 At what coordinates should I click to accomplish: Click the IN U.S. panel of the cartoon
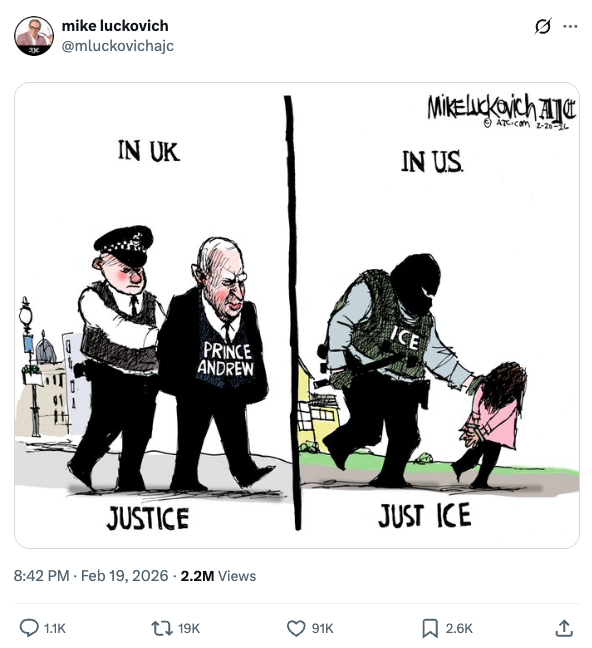pyautogui.click(x=439, y=315)
